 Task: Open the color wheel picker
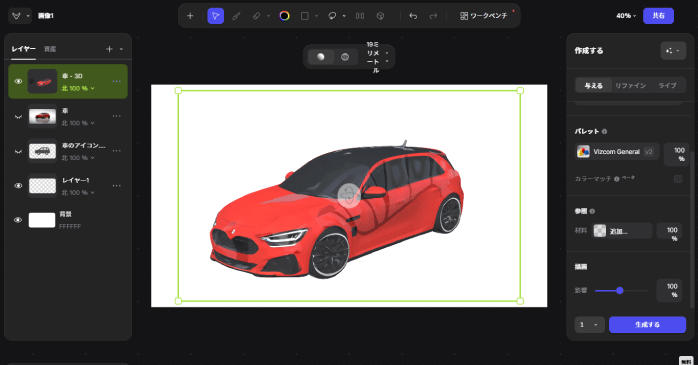click(x=284, y=16)
